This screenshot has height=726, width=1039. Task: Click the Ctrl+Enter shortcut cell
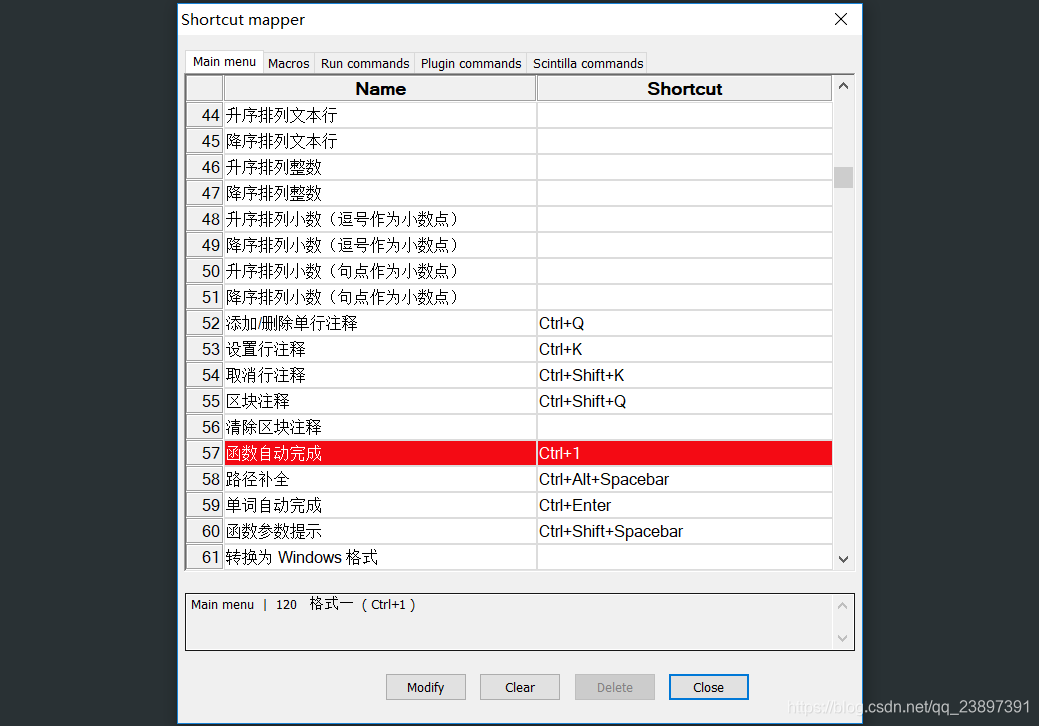[684, 505]
